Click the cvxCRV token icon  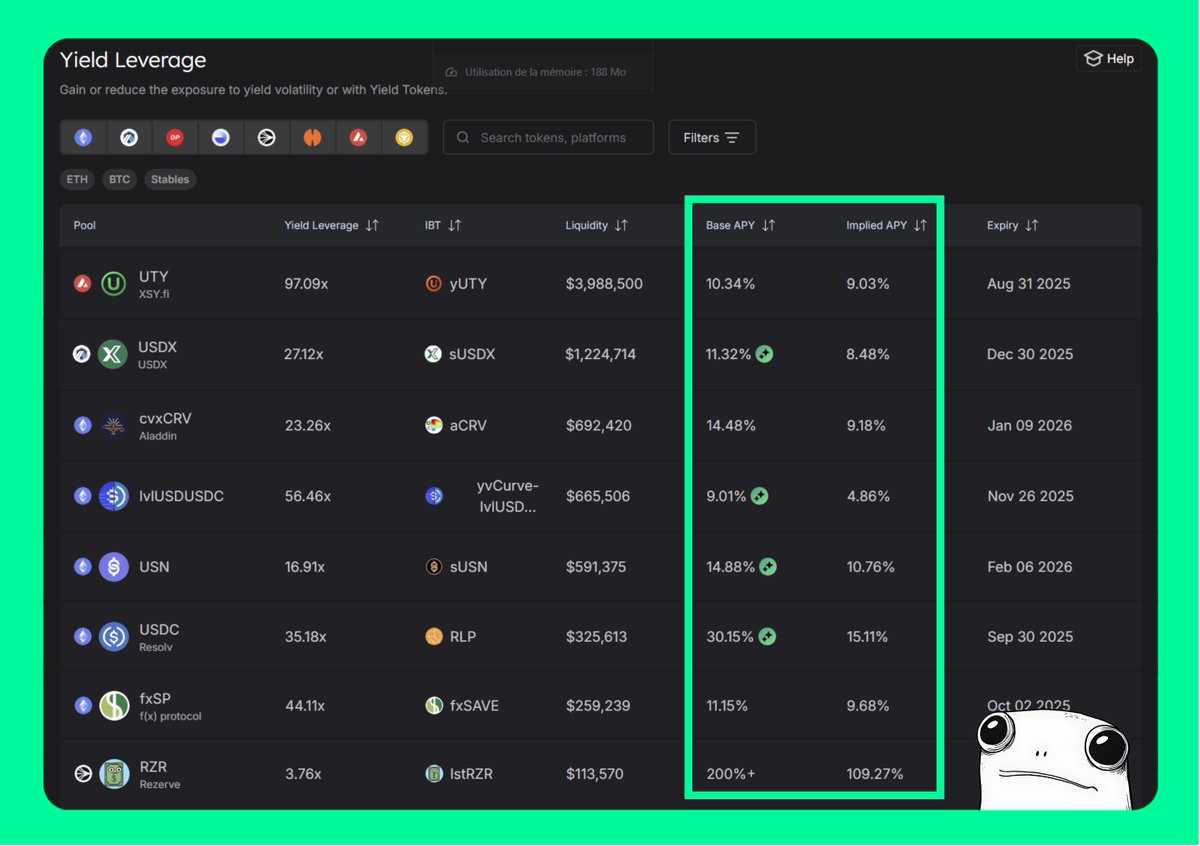[113, 425]
